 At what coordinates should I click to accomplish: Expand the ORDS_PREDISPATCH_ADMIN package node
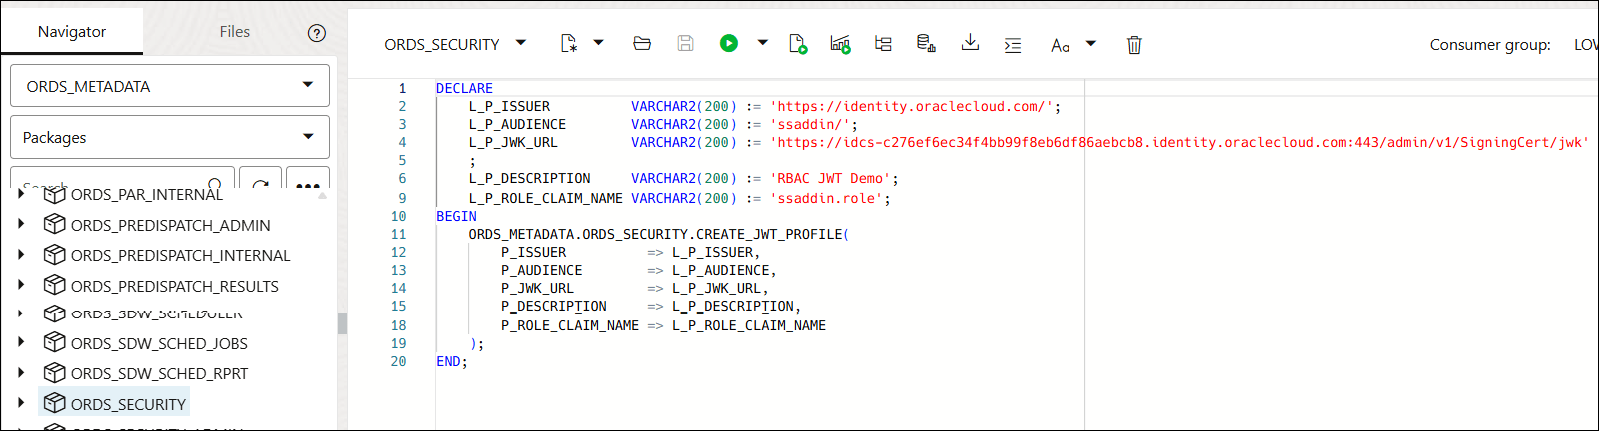coord(21,225)
